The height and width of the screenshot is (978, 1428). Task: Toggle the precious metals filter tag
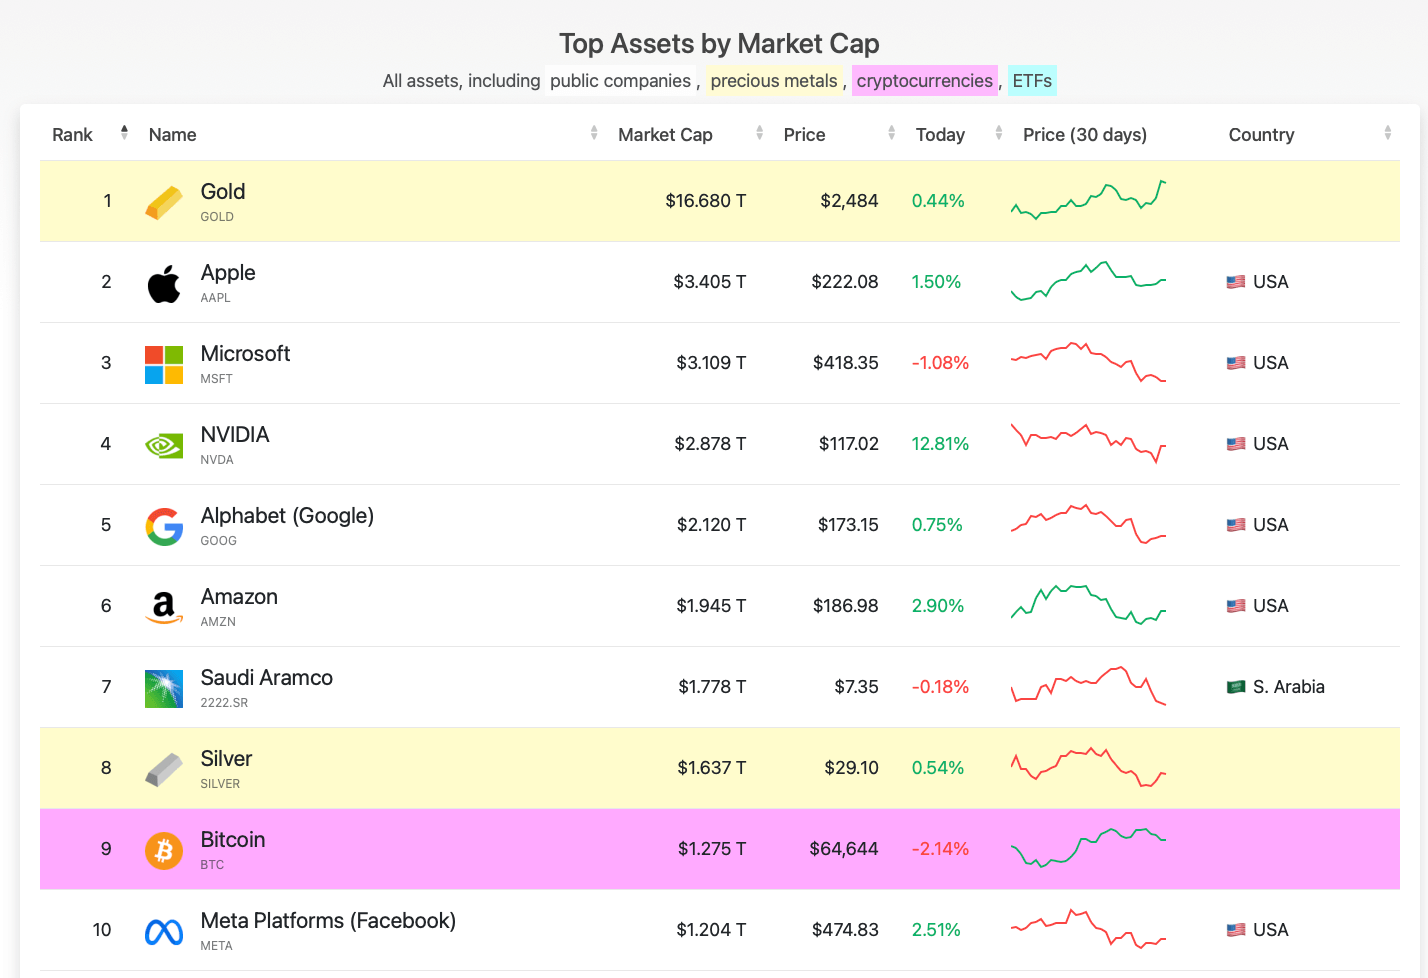coord(774,81)
